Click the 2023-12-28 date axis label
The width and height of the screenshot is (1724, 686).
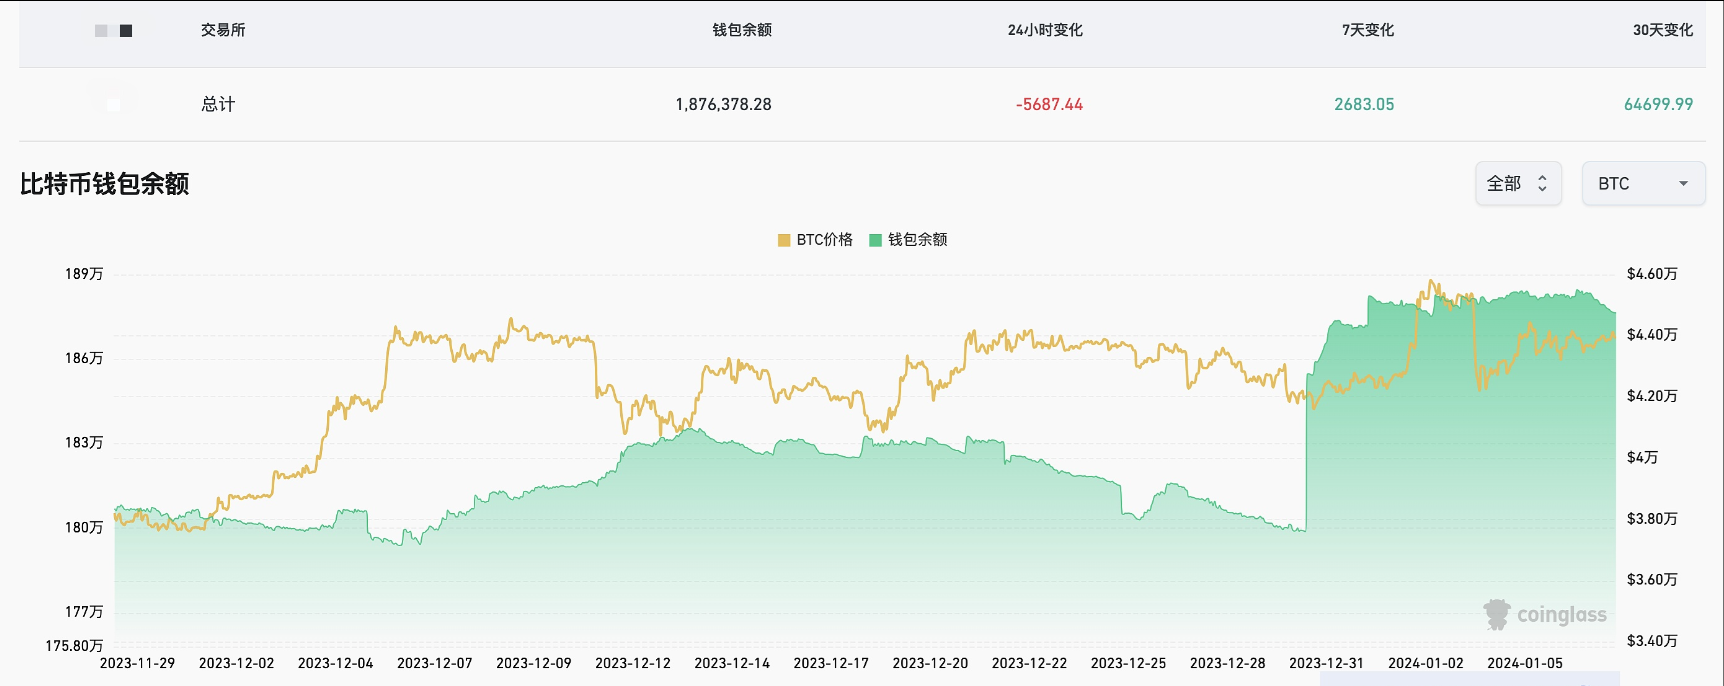1227,663
